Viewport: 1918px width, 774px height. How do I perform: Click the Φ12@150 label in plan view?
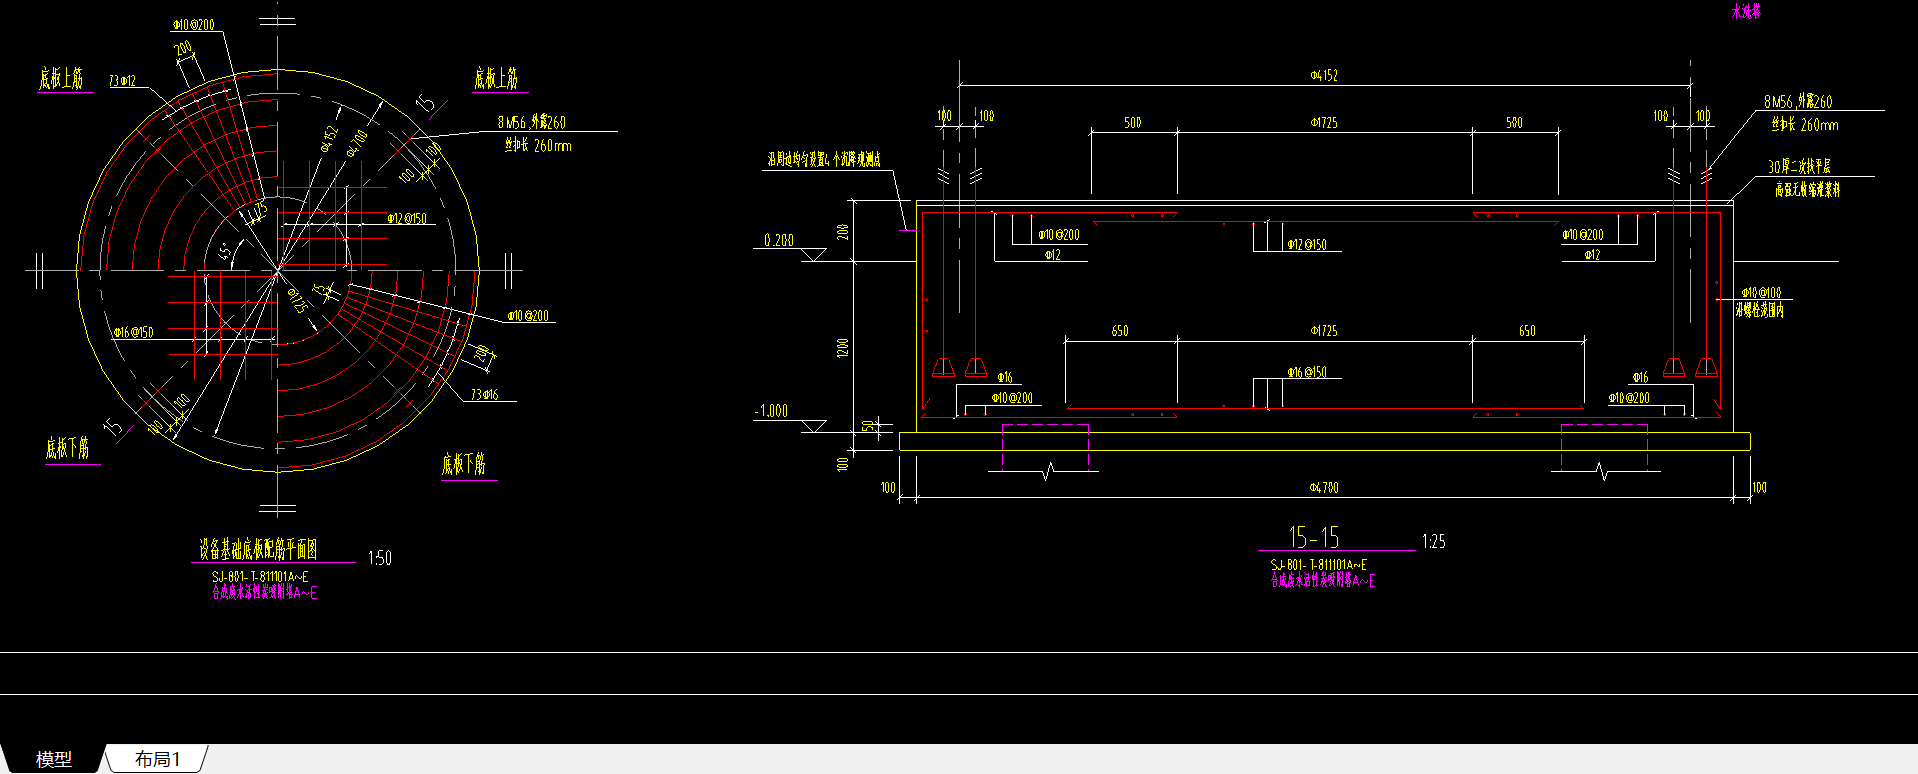407,218
